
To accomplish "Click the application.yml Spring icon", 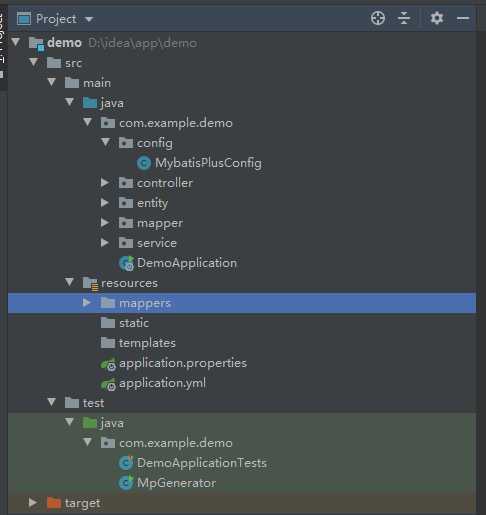I will [x=108, y=384].
